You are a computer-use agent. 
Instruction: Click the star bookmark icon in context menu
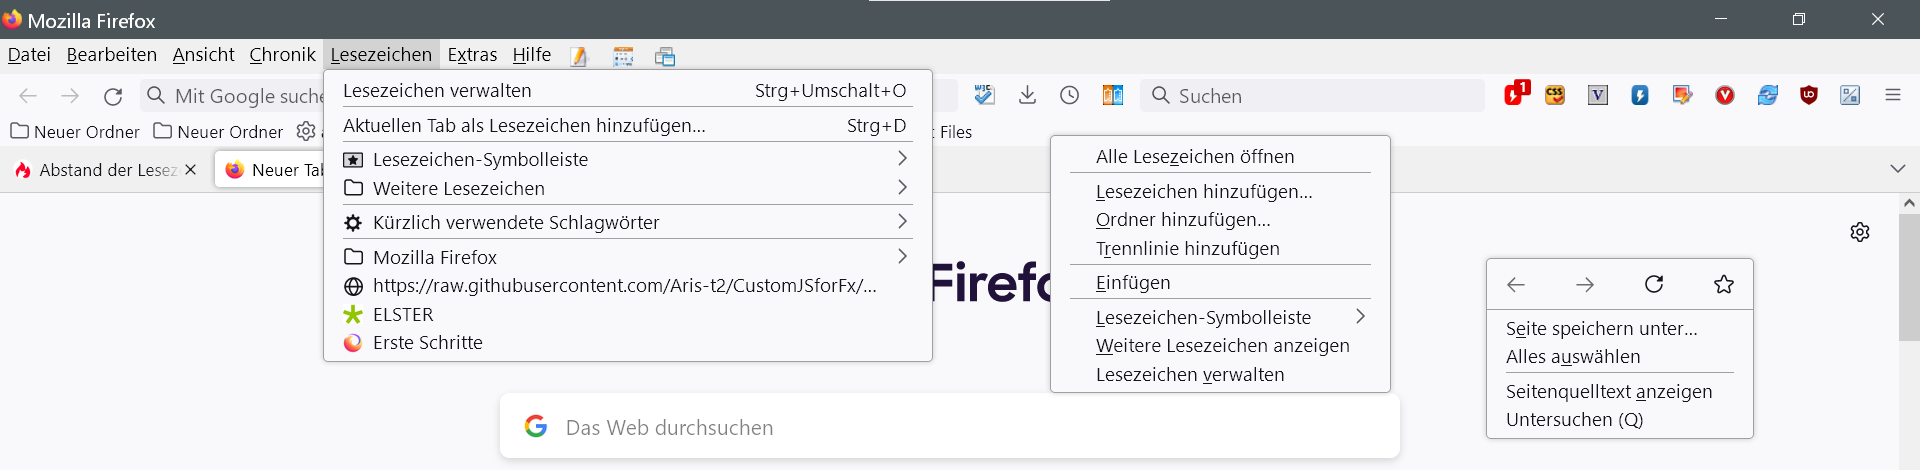pos(1723,285)
